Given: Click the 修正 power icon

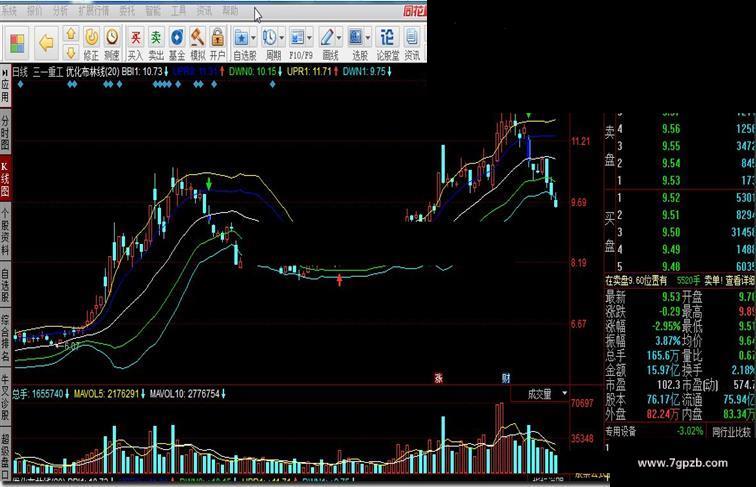Looking at the screenshot, I should point(92,37).
